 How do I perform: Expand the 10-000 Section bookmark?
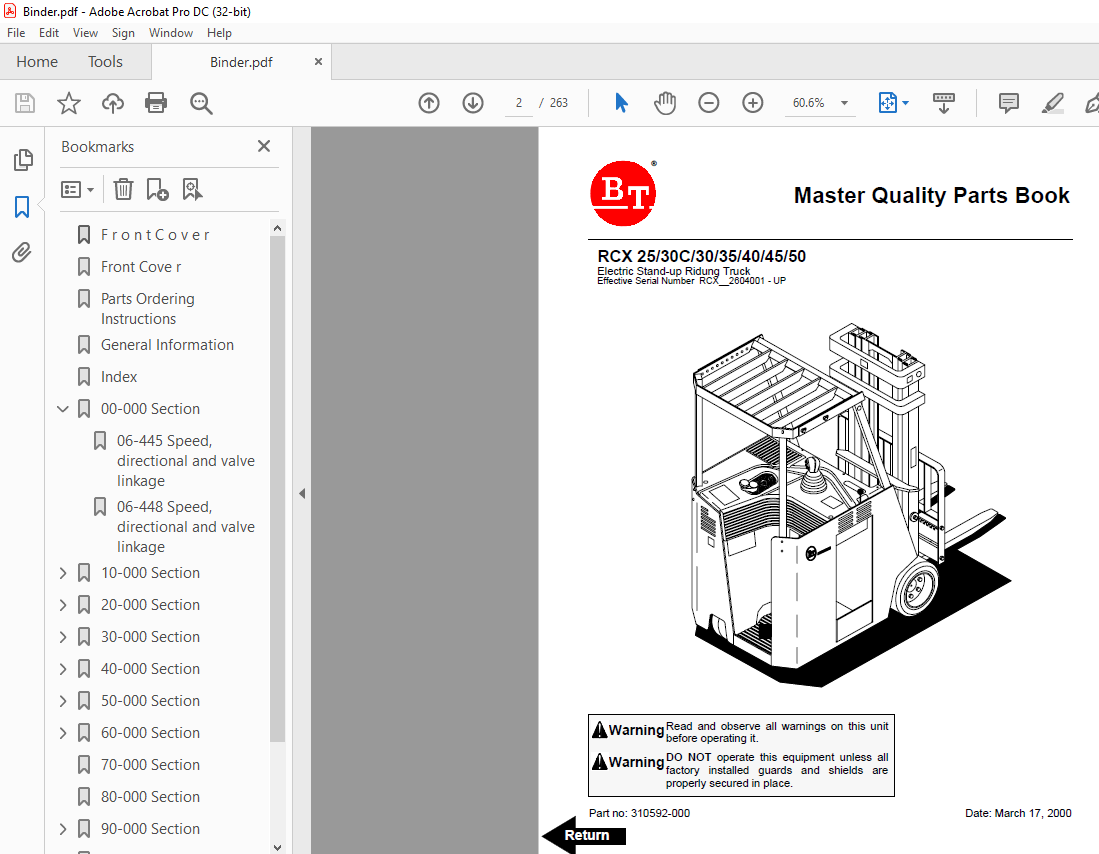click(x=63, y=573)
